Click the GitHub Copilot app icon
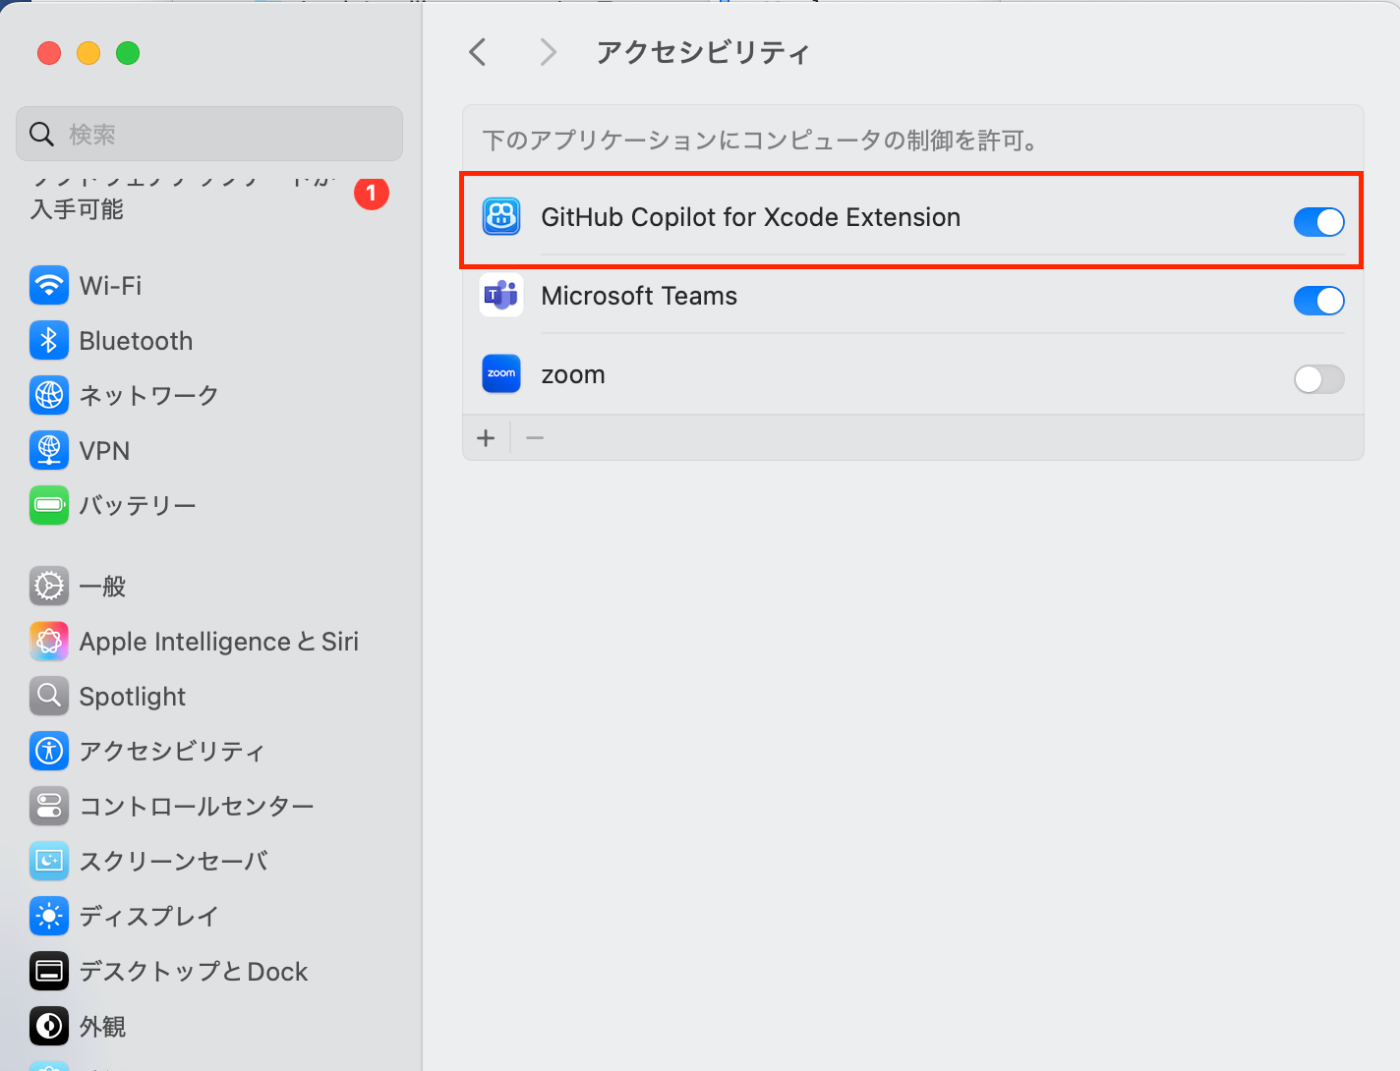 [501, 217]
